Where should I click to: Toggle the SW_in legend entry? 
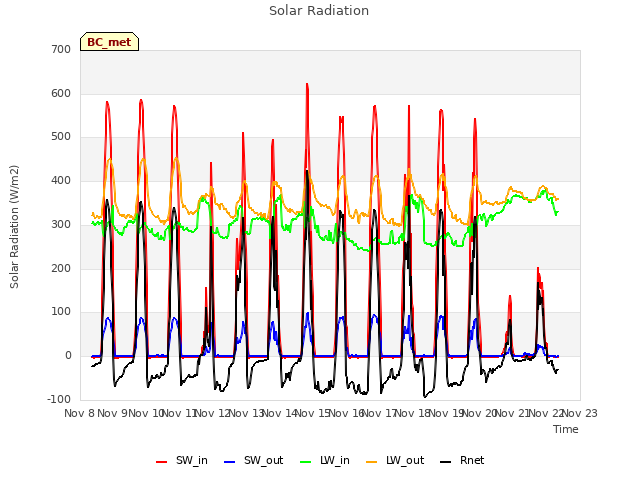(182, 460)
